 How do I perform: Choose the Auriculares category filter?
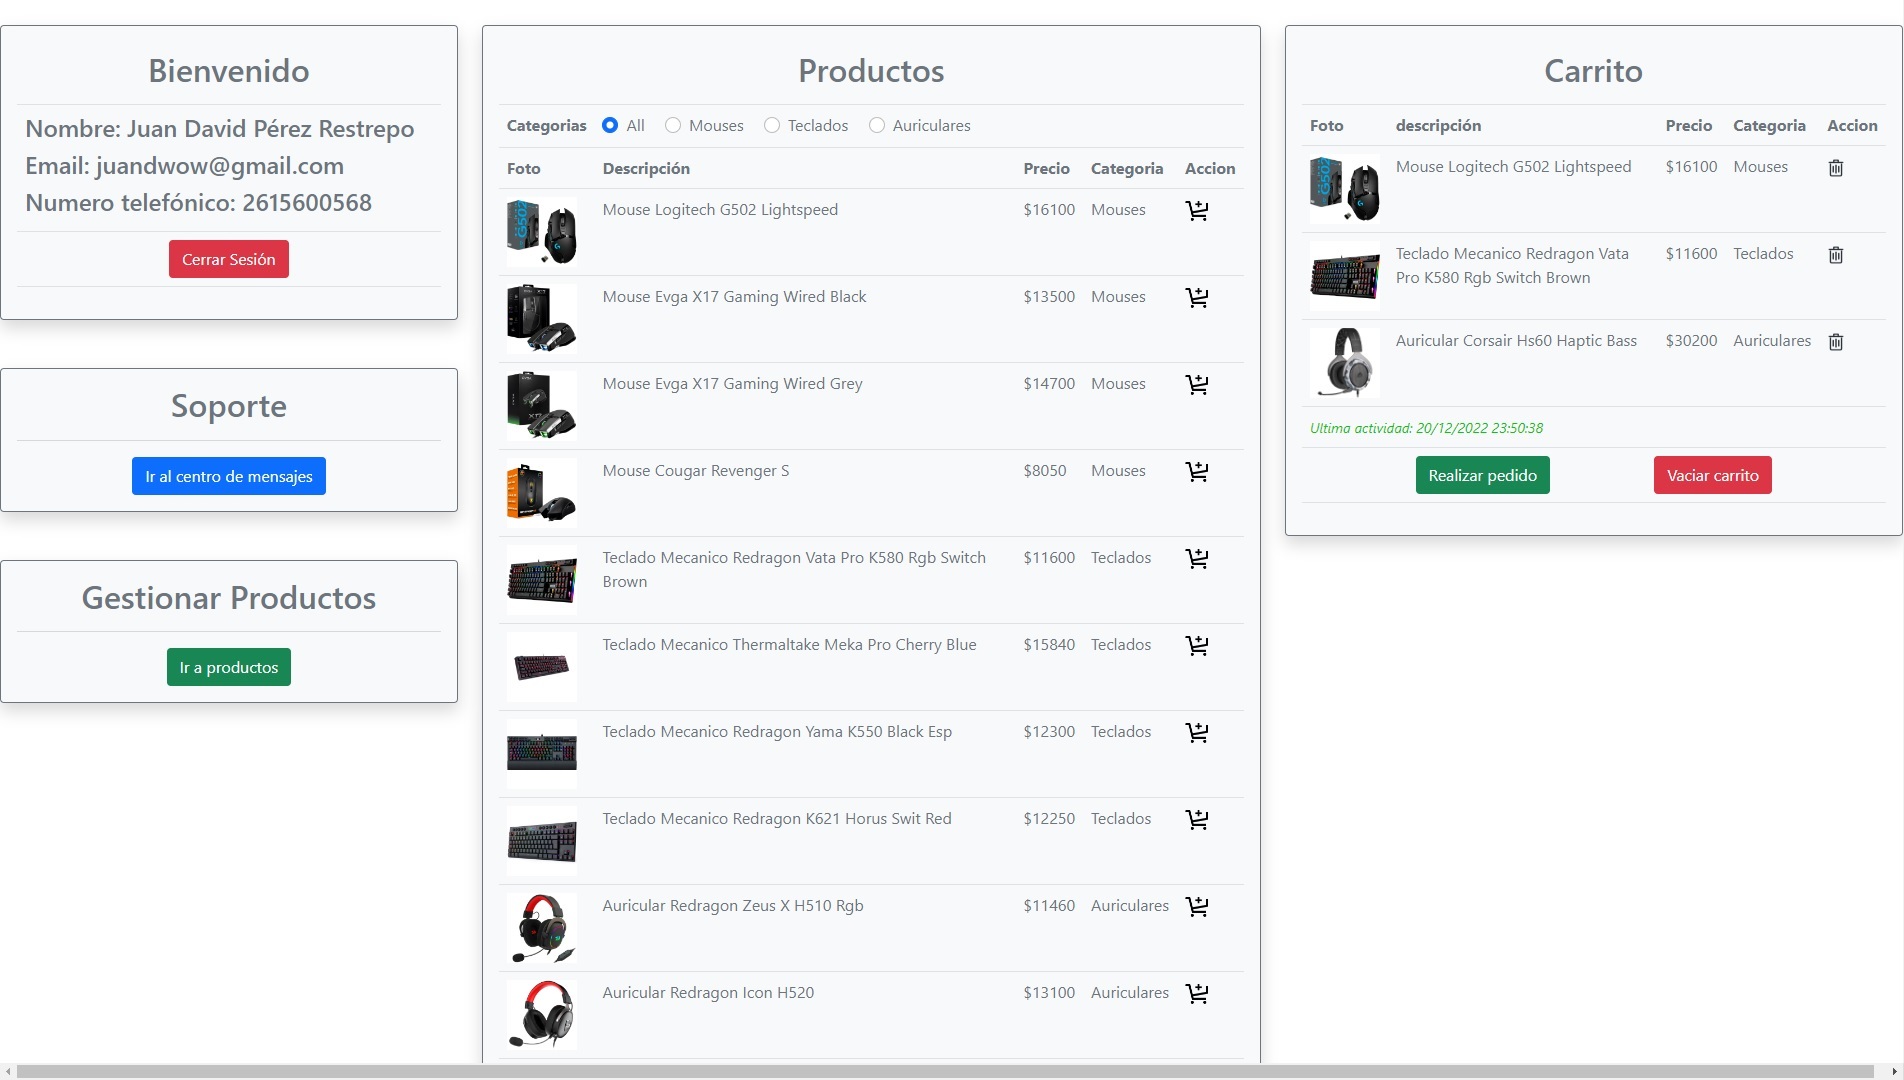pyautogui.click(x=877, y=126)
